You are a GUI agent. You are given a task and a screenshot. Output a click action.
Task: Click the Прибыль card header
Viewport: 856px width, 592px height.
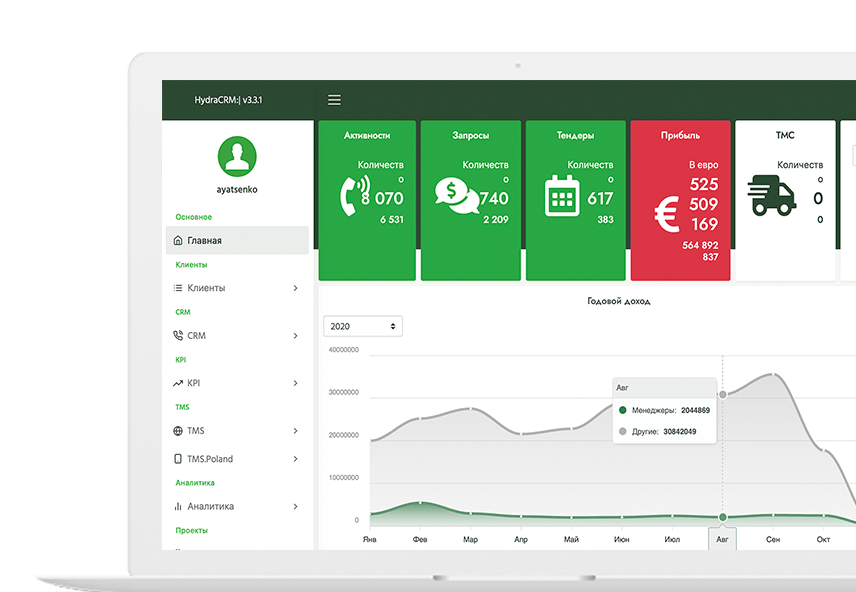pos(680,134)
